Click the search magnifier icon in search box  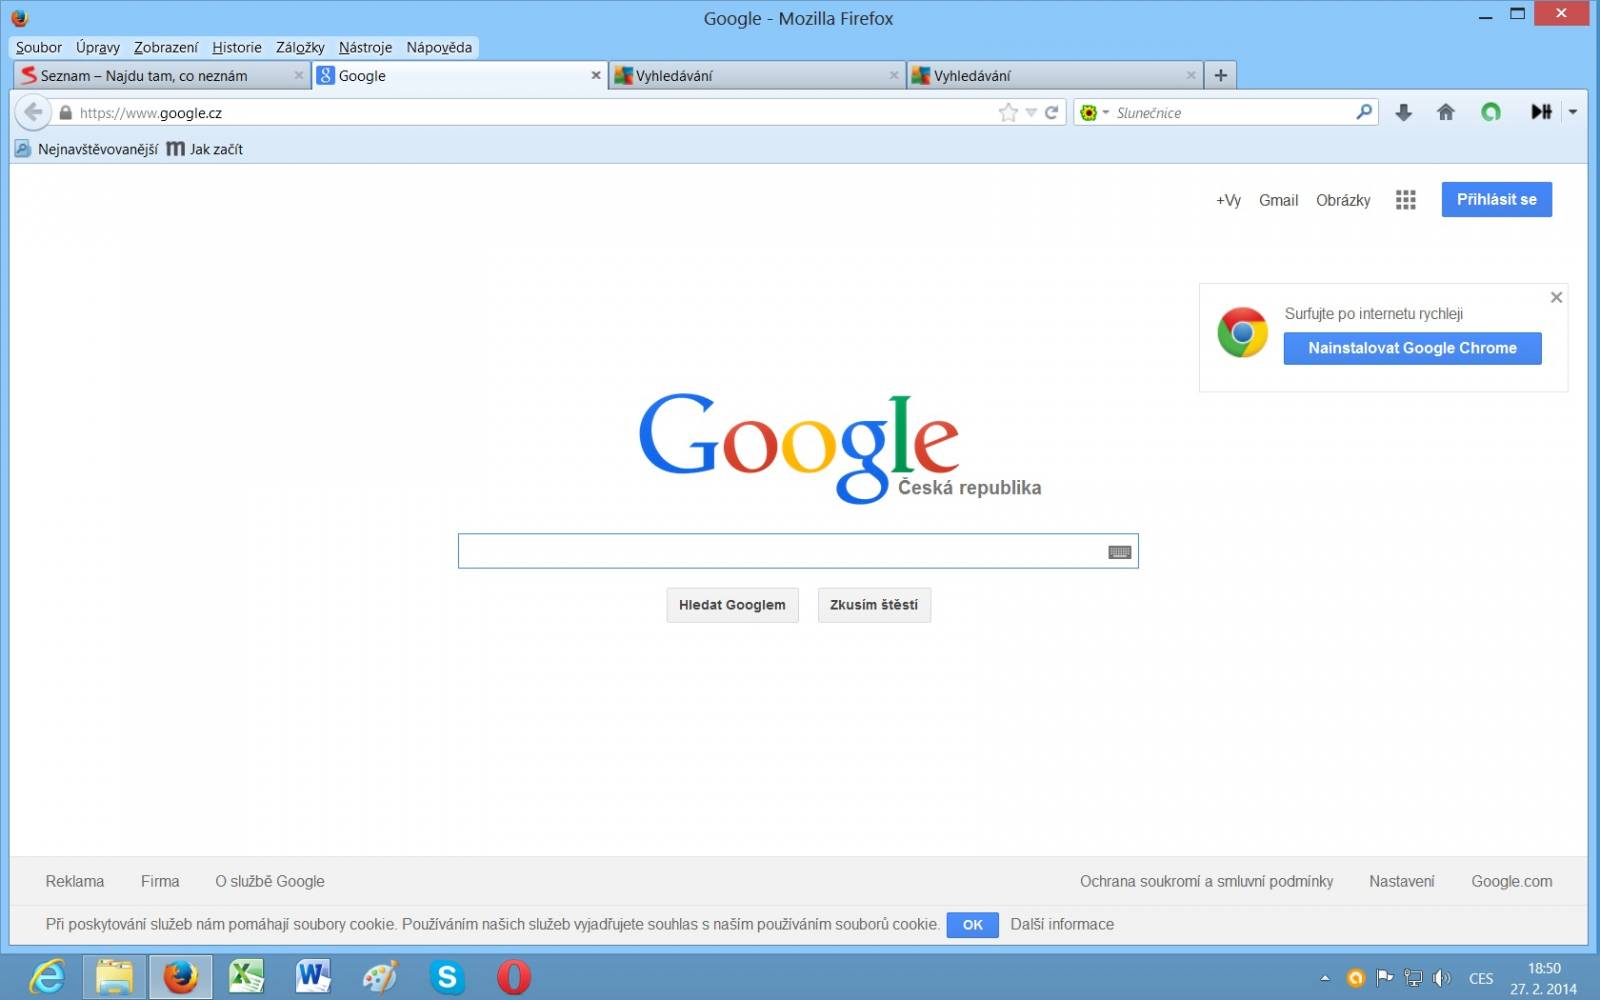[1364, 112]
